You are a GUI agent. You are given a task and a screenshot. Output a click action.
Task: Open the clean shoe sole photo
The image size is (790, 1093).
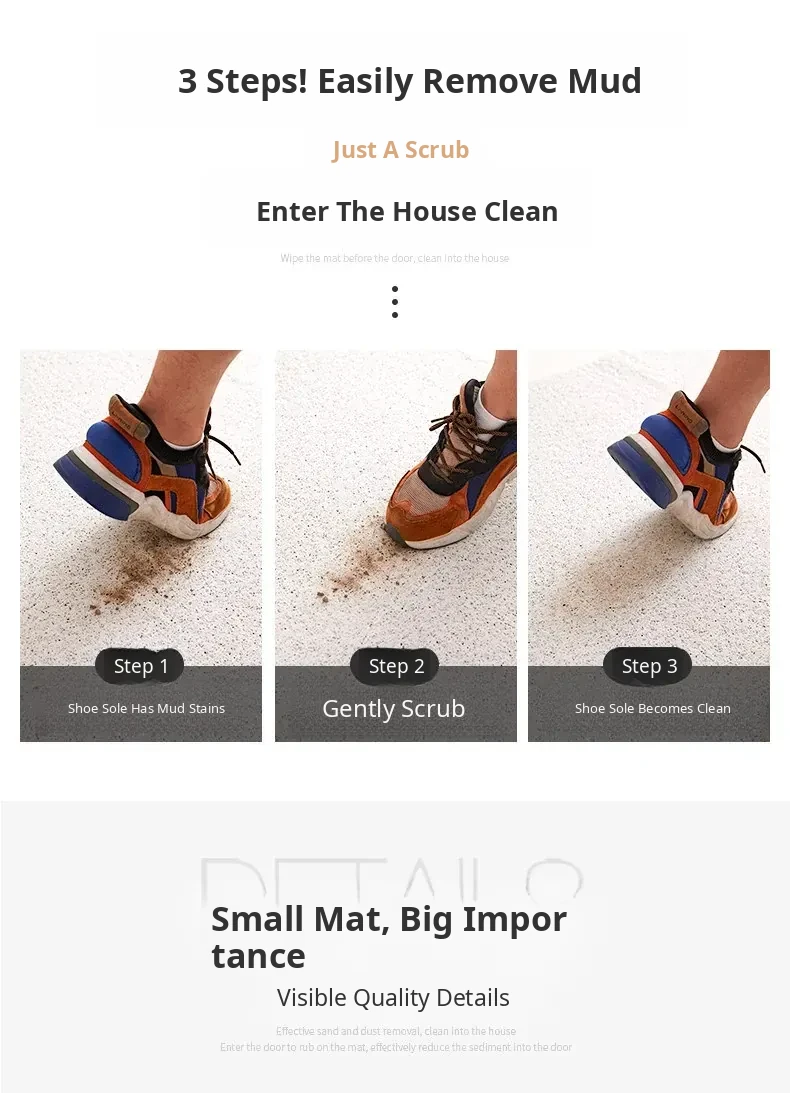click(649, 507)
